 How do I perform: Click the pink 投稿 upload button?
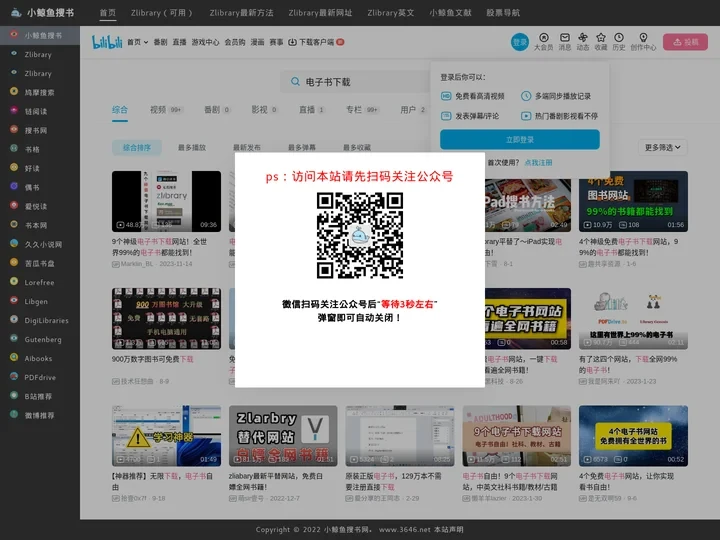coord(685,42)
